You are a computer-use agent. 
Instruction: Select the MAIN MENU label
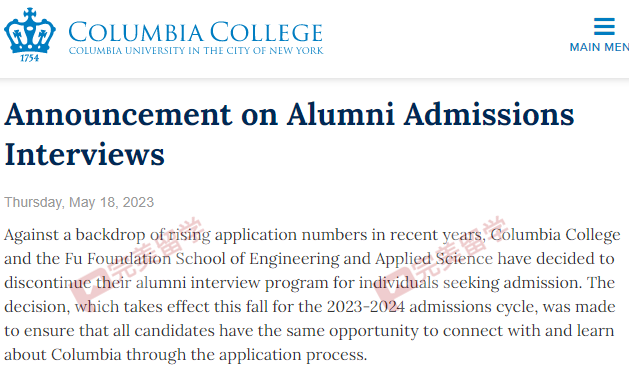click(x=599, y=47)
